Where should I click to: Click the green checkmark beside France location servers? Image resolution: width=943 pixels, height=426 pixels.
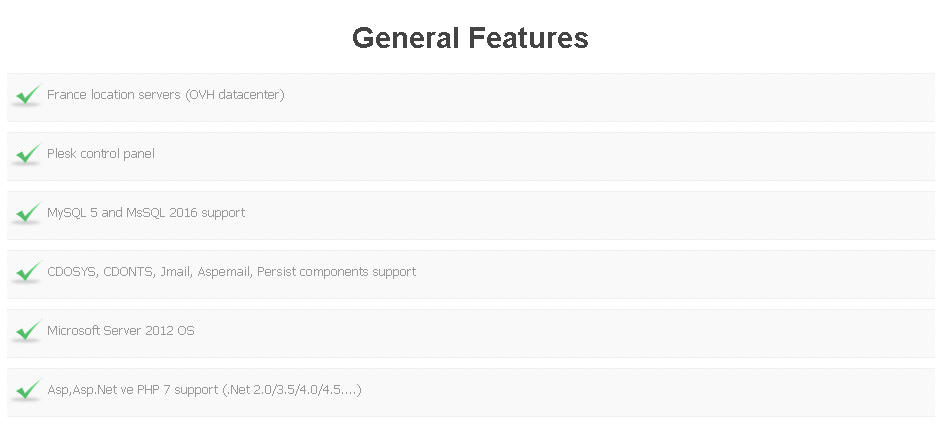pos(28,96)
